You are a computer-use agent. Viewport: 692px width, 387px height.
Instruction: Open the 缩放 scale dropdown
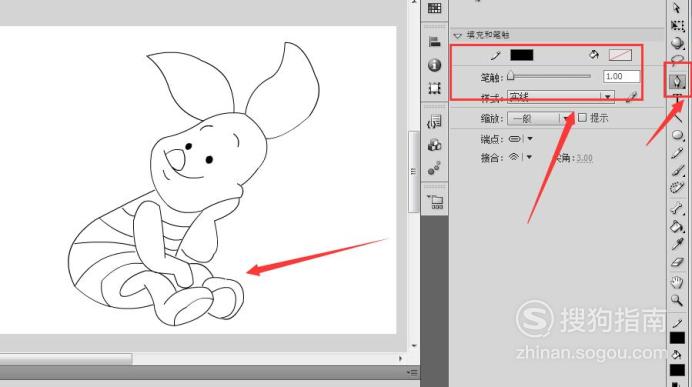(x=540, y=118)
